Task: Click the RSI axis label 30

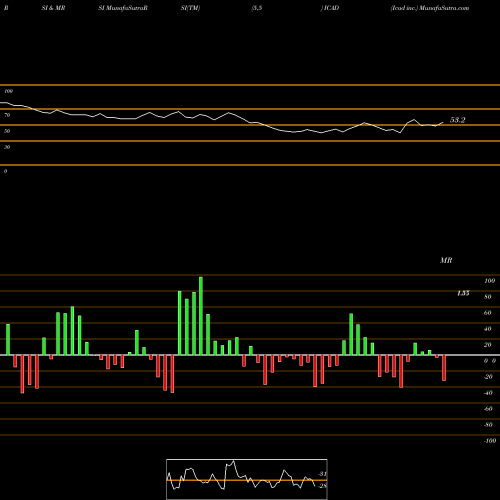Action: (7, 147)
